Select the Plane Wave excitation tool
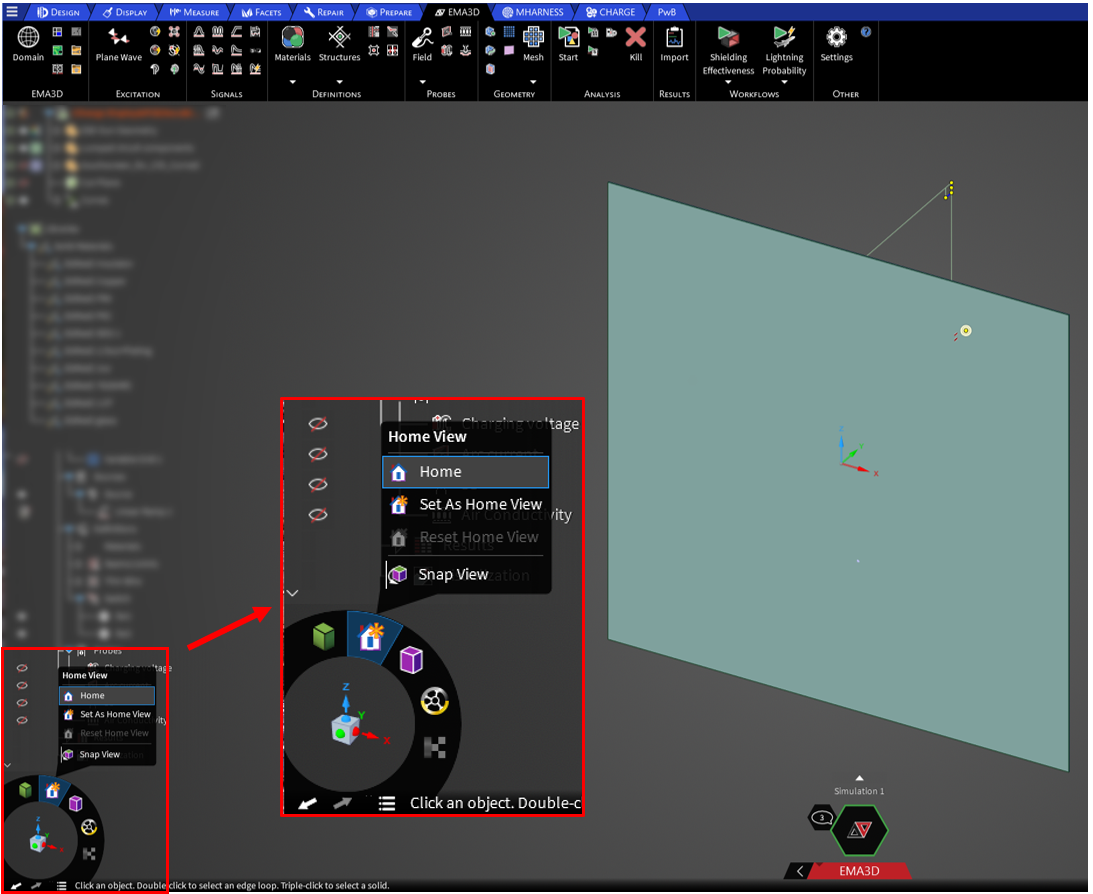 click(x=118, y=38)
